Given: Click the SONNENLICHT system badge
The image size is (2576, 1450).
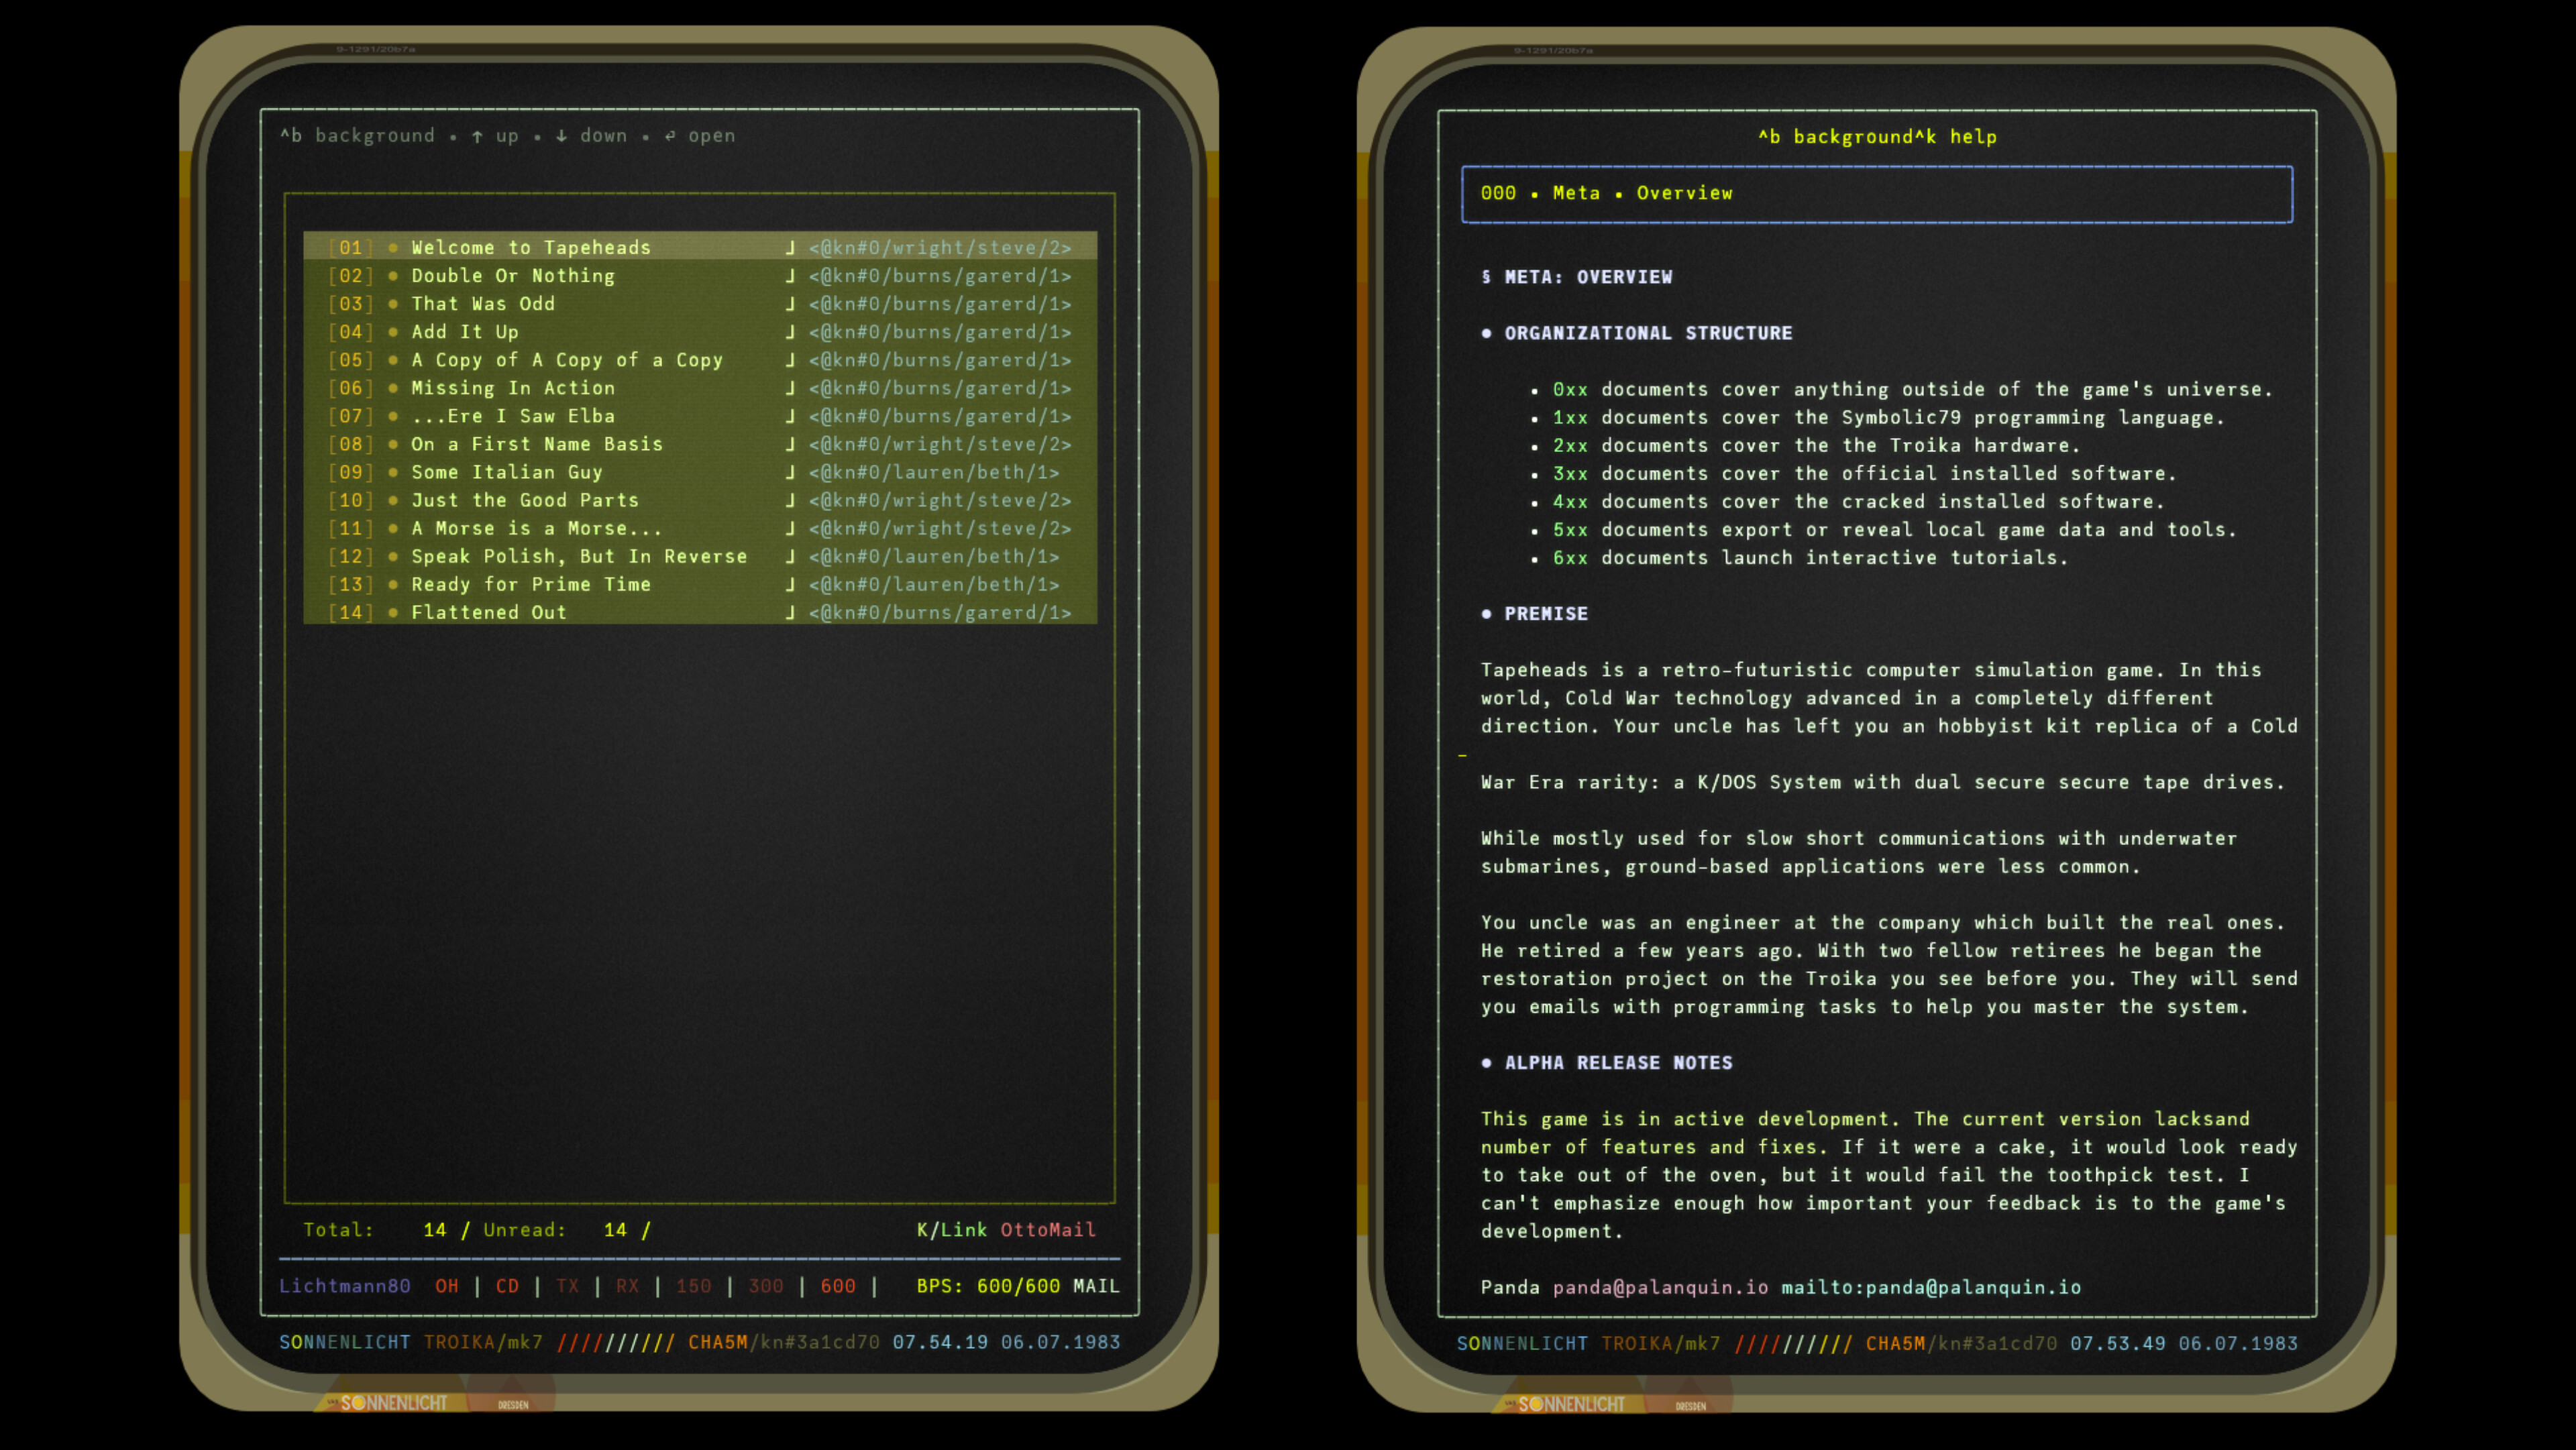Looking at the screenshot, I should 345,1343.
